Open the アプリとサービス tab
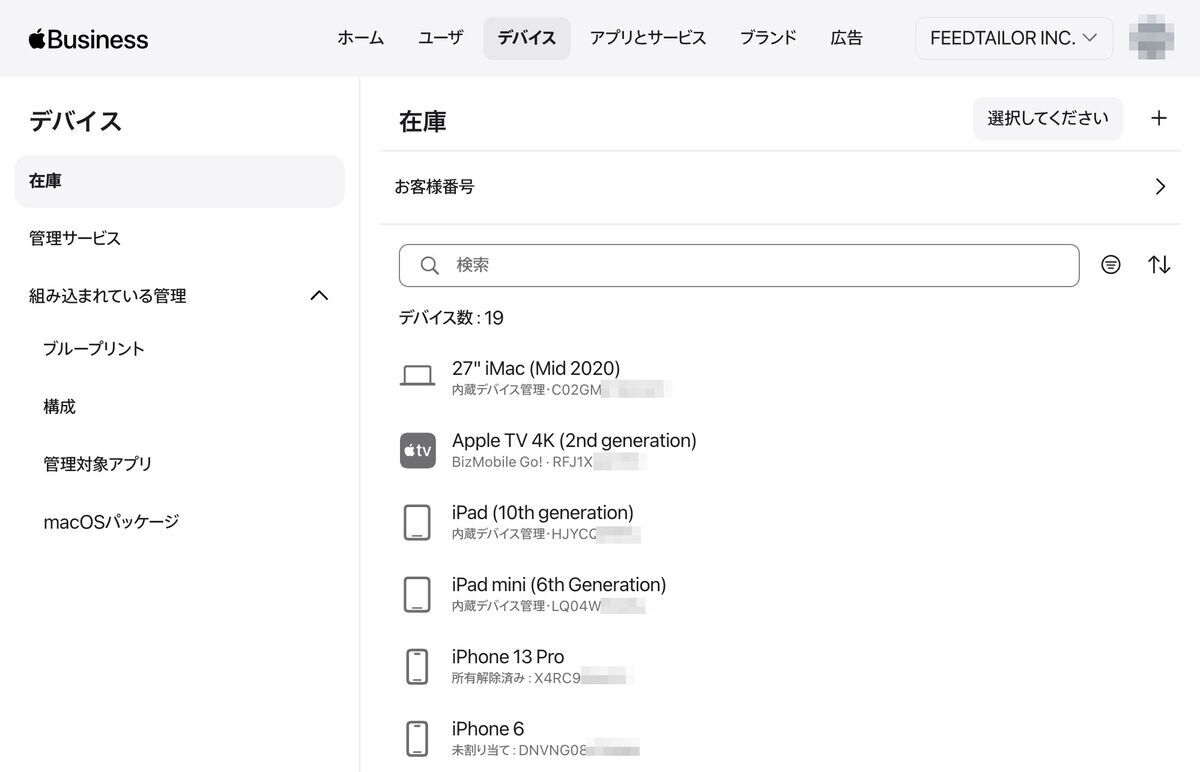 (648, 38)
